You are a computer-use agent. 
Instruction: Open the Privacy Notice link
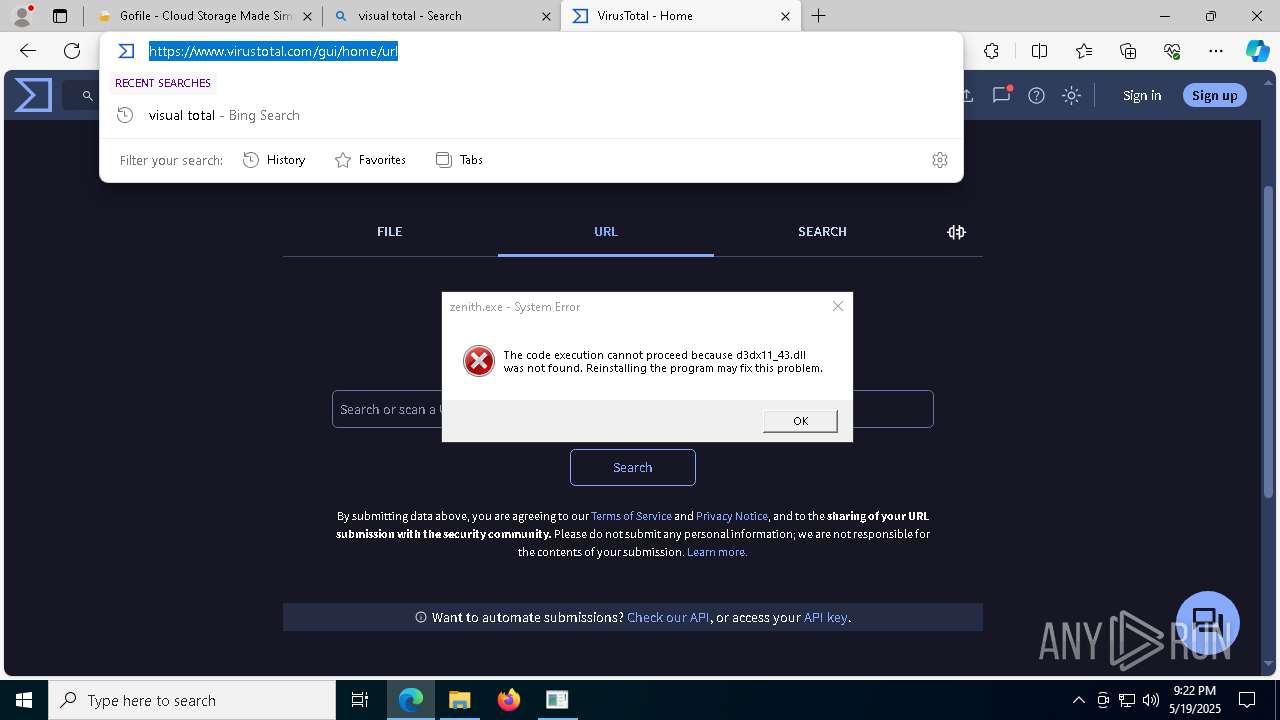pyautogui.click(x=732, y=516)
